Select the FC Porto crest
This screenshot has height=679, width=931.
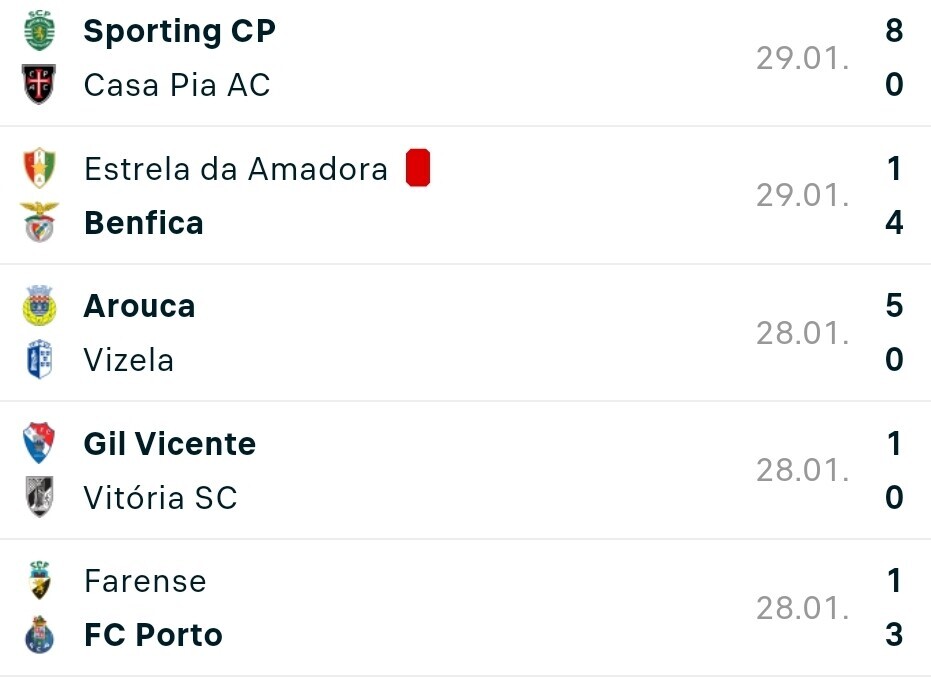click(39, 635)
